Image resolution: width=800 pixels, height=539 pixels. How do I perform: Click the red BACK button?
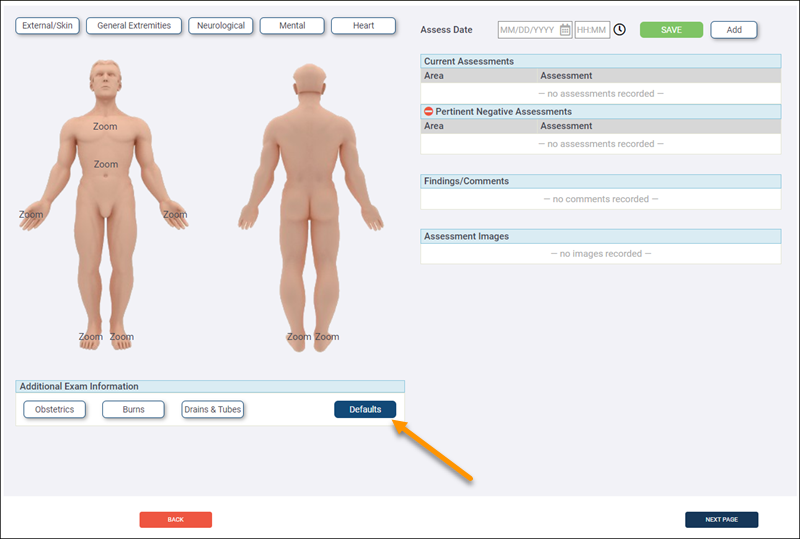(x=176, y=520)
